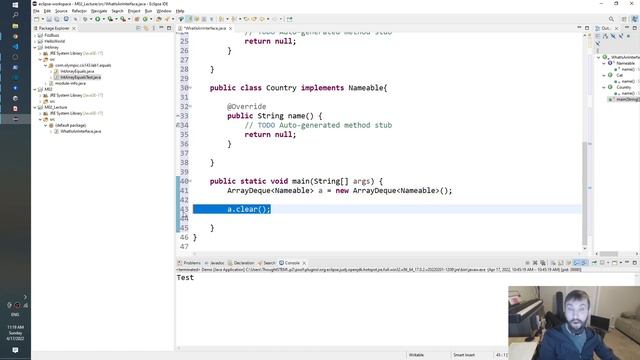Open Package Explorer View Menu
Image resolution: width=640 pixels, height=360 pixels.
154,28
